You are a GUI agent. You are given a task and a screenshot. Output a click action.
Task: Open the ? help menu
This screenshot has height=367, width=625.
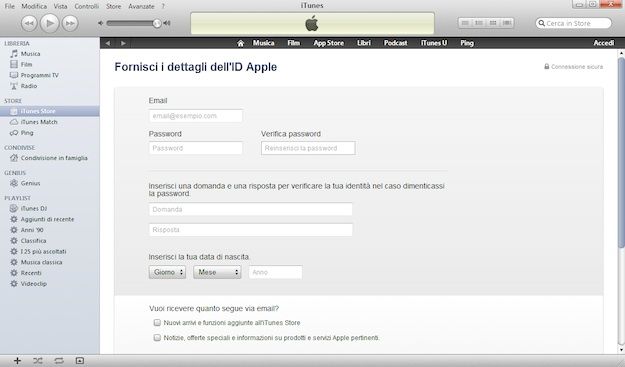point(163,6)
